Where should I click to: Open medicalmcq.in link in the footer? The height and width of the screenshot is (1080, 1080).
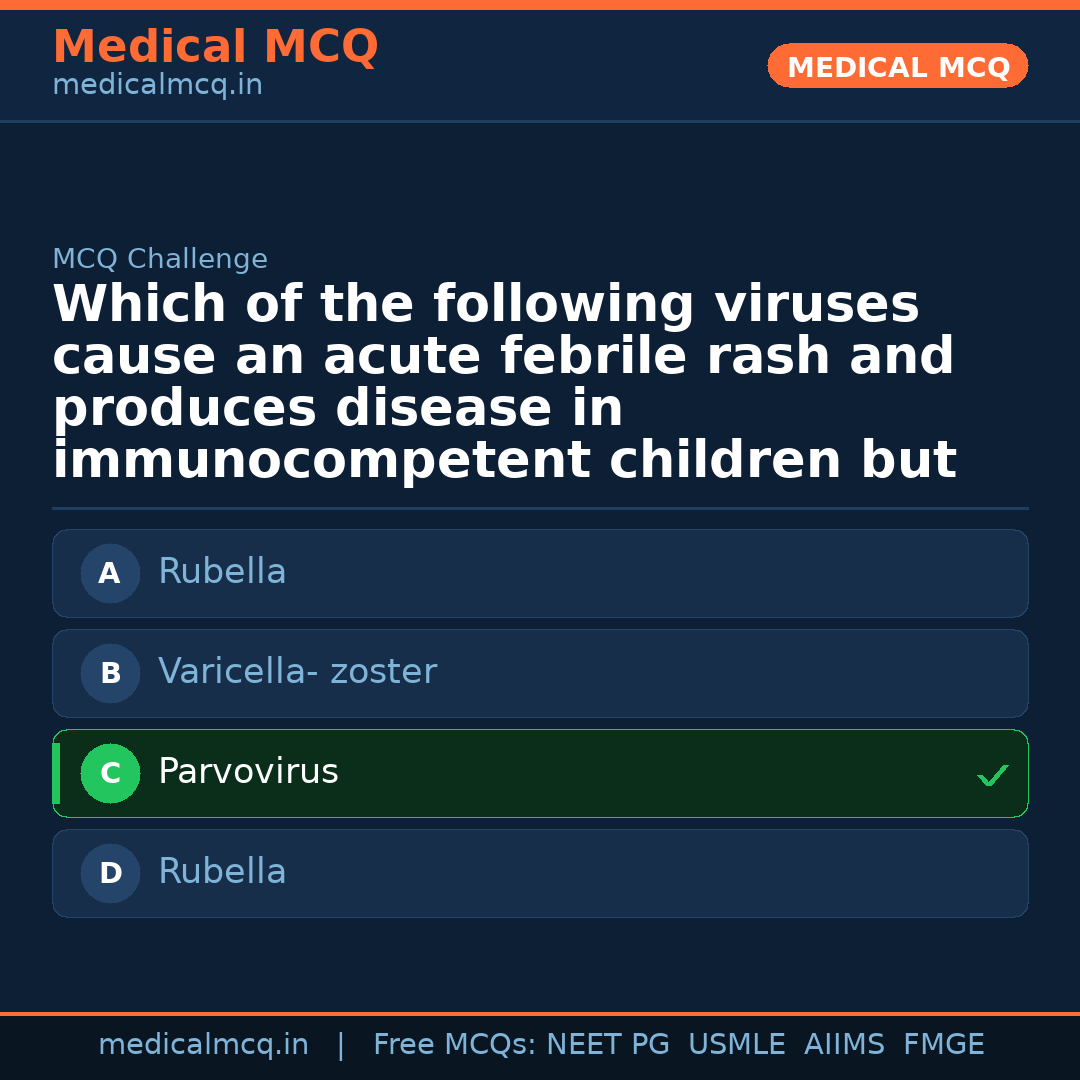[x=203, y=1045]
